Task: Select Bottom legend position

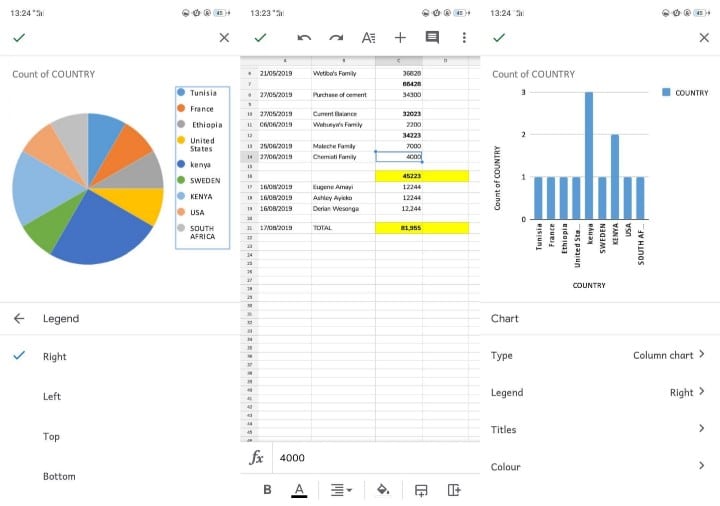Action: 119,476
